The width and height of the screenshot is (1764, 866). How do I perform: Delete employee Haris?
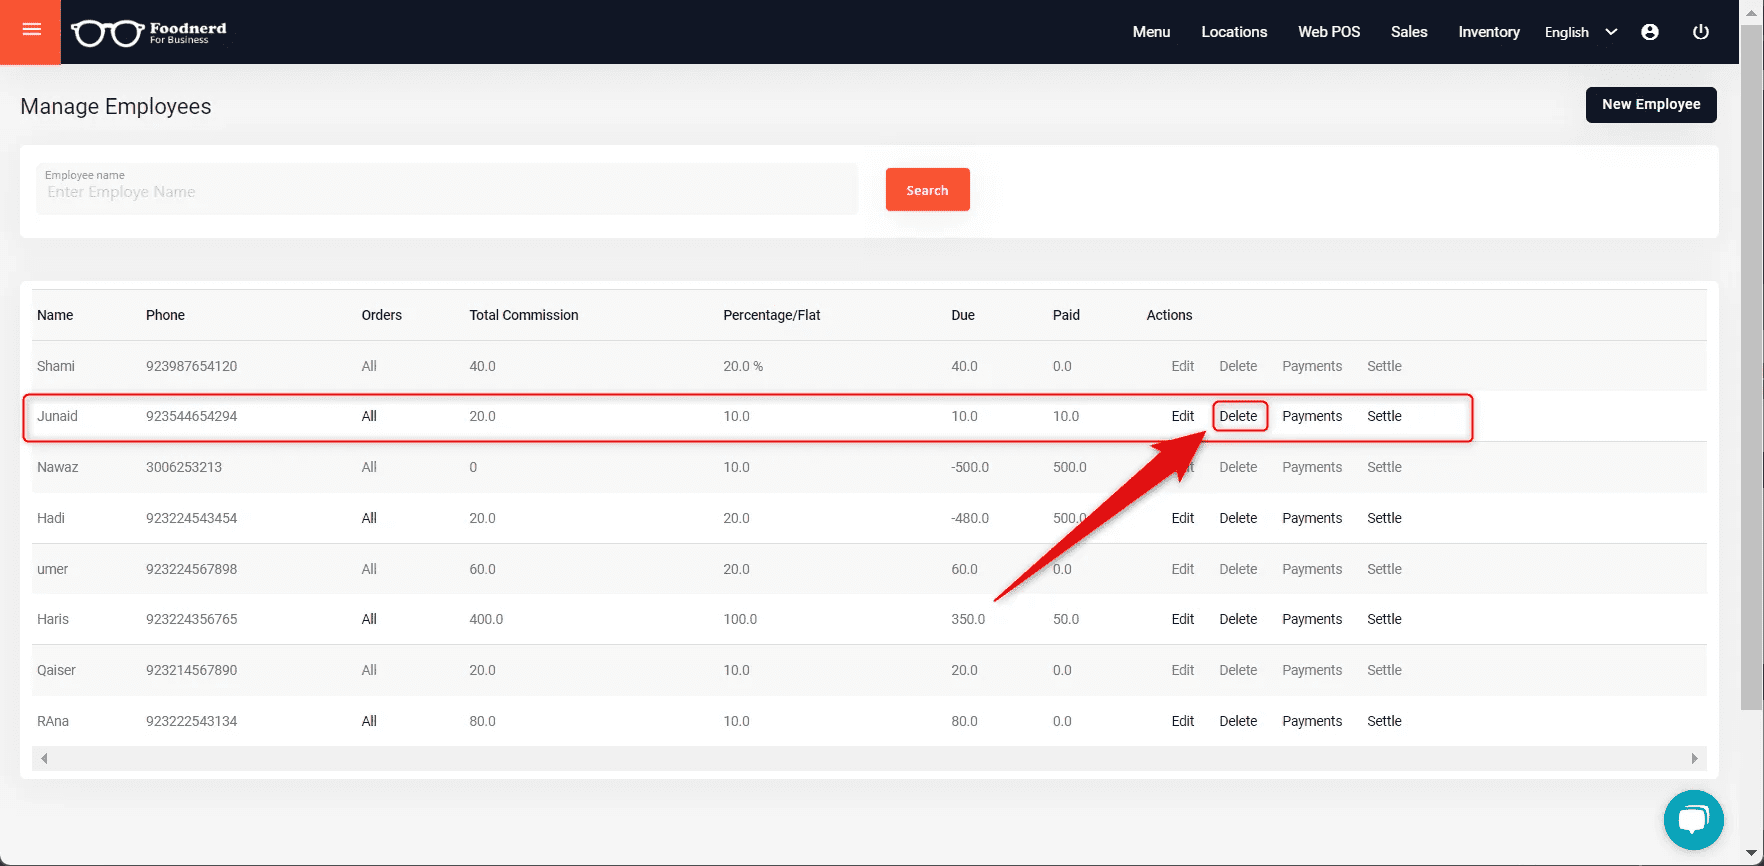1238,619
